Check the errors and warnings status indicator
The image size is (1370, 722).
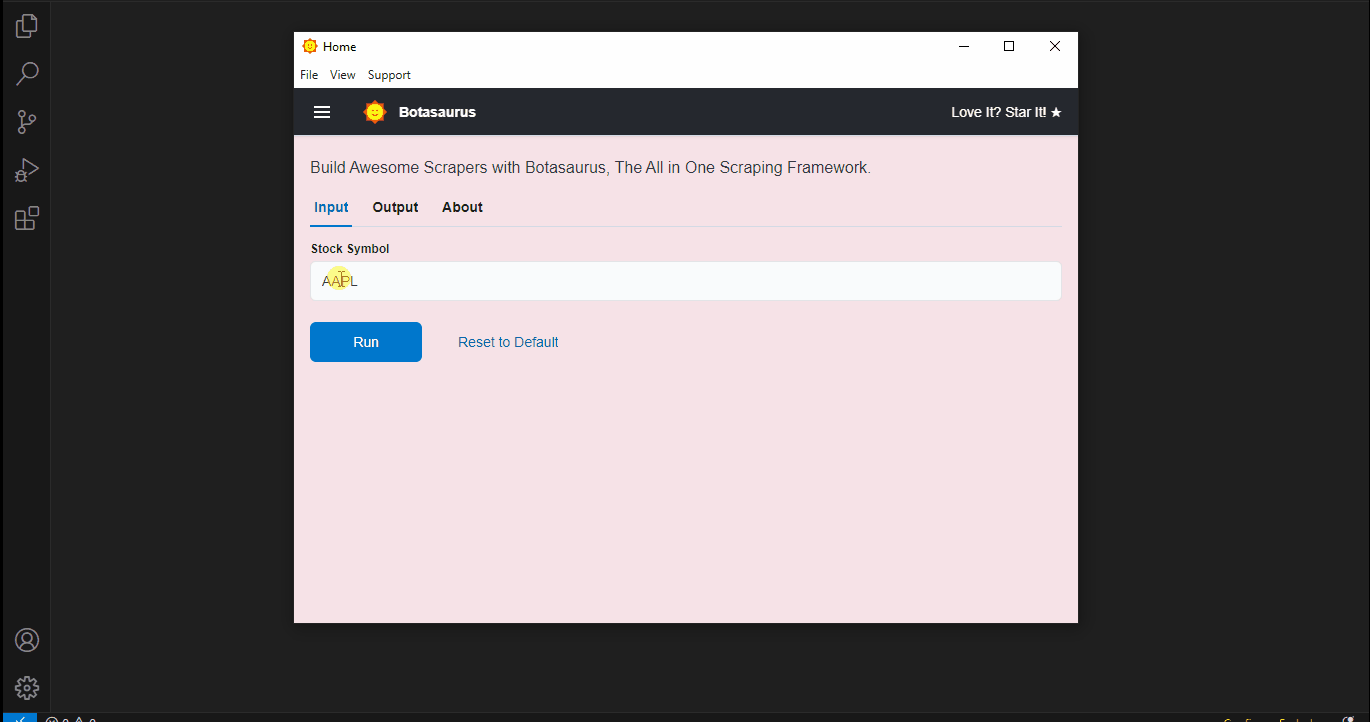point(70,718)
